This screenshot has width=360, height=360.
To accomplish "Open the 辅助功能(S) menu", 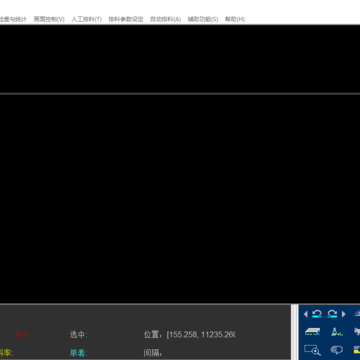I will pyautogui.click(x=203, y=19).
